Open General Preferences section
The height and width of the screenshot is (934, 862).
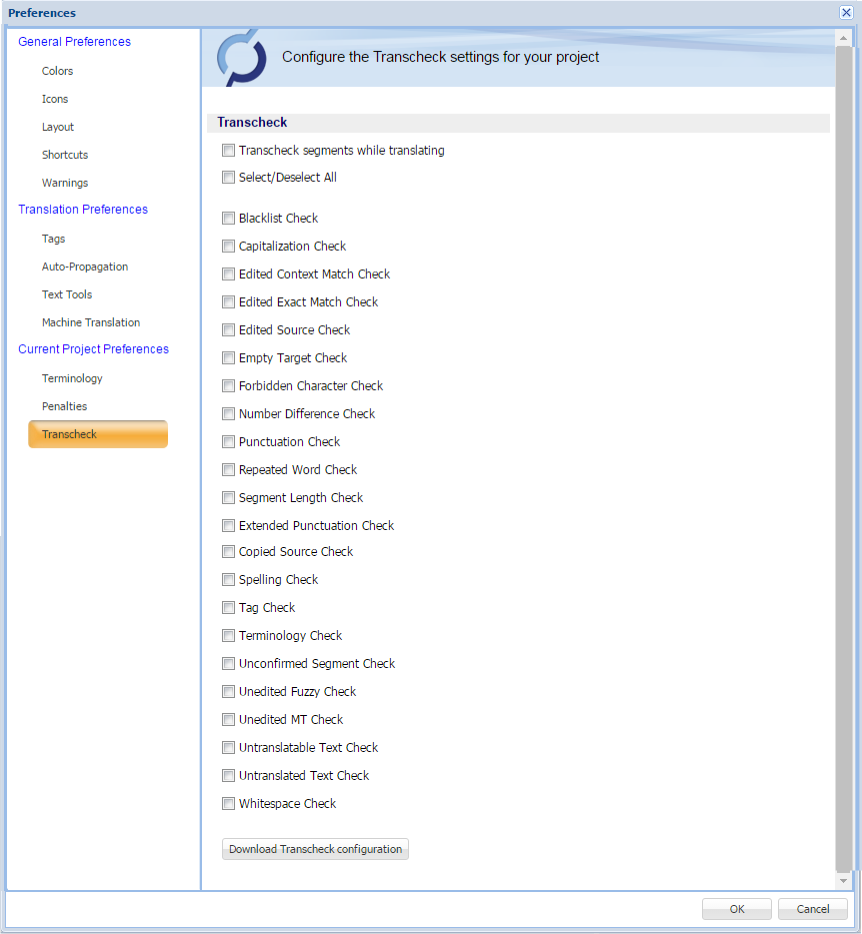point(74,42)
